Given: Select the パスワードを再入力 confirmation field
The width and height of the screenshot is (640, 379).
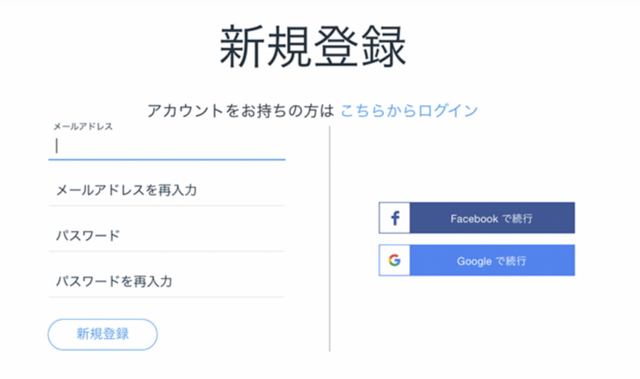Looking at the screenshot, I should click(x=167, y=281).
